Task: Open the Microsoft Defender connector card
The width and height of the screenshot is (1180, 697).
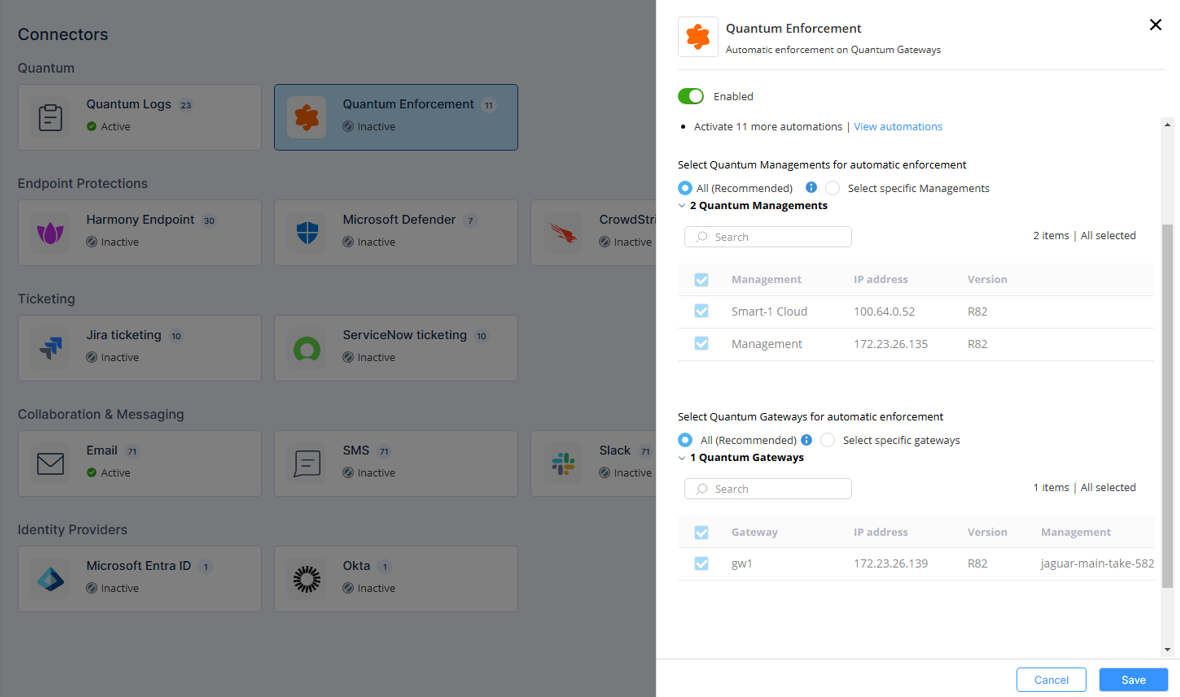Action: (396, 233)
